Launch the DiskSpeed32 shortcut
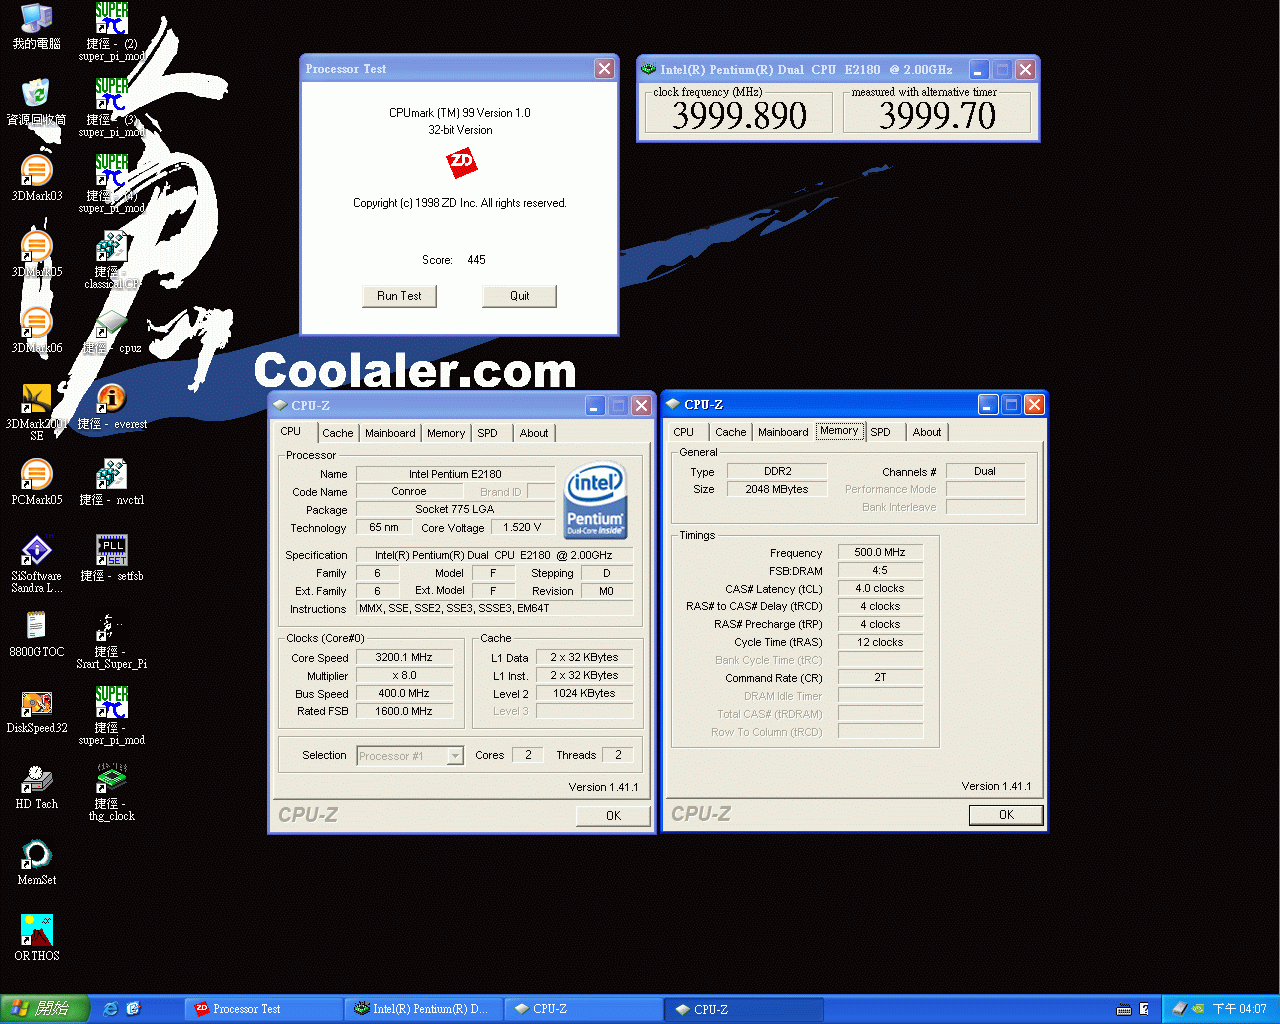Viewport: 1280px width, 1024px height. [37, 711]
